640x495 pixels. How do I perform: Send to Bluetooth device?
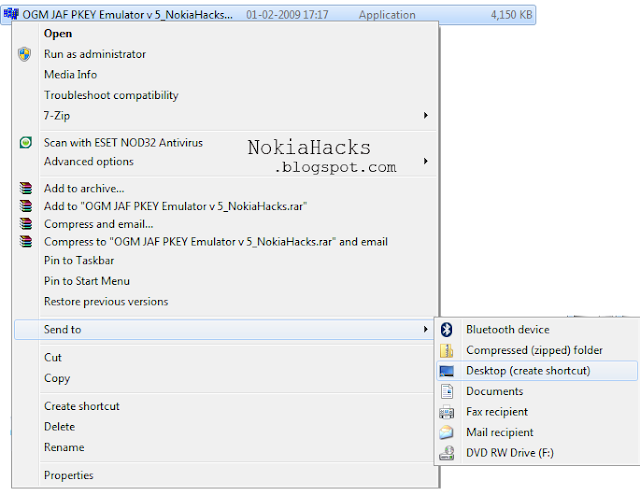pos(537,329)
